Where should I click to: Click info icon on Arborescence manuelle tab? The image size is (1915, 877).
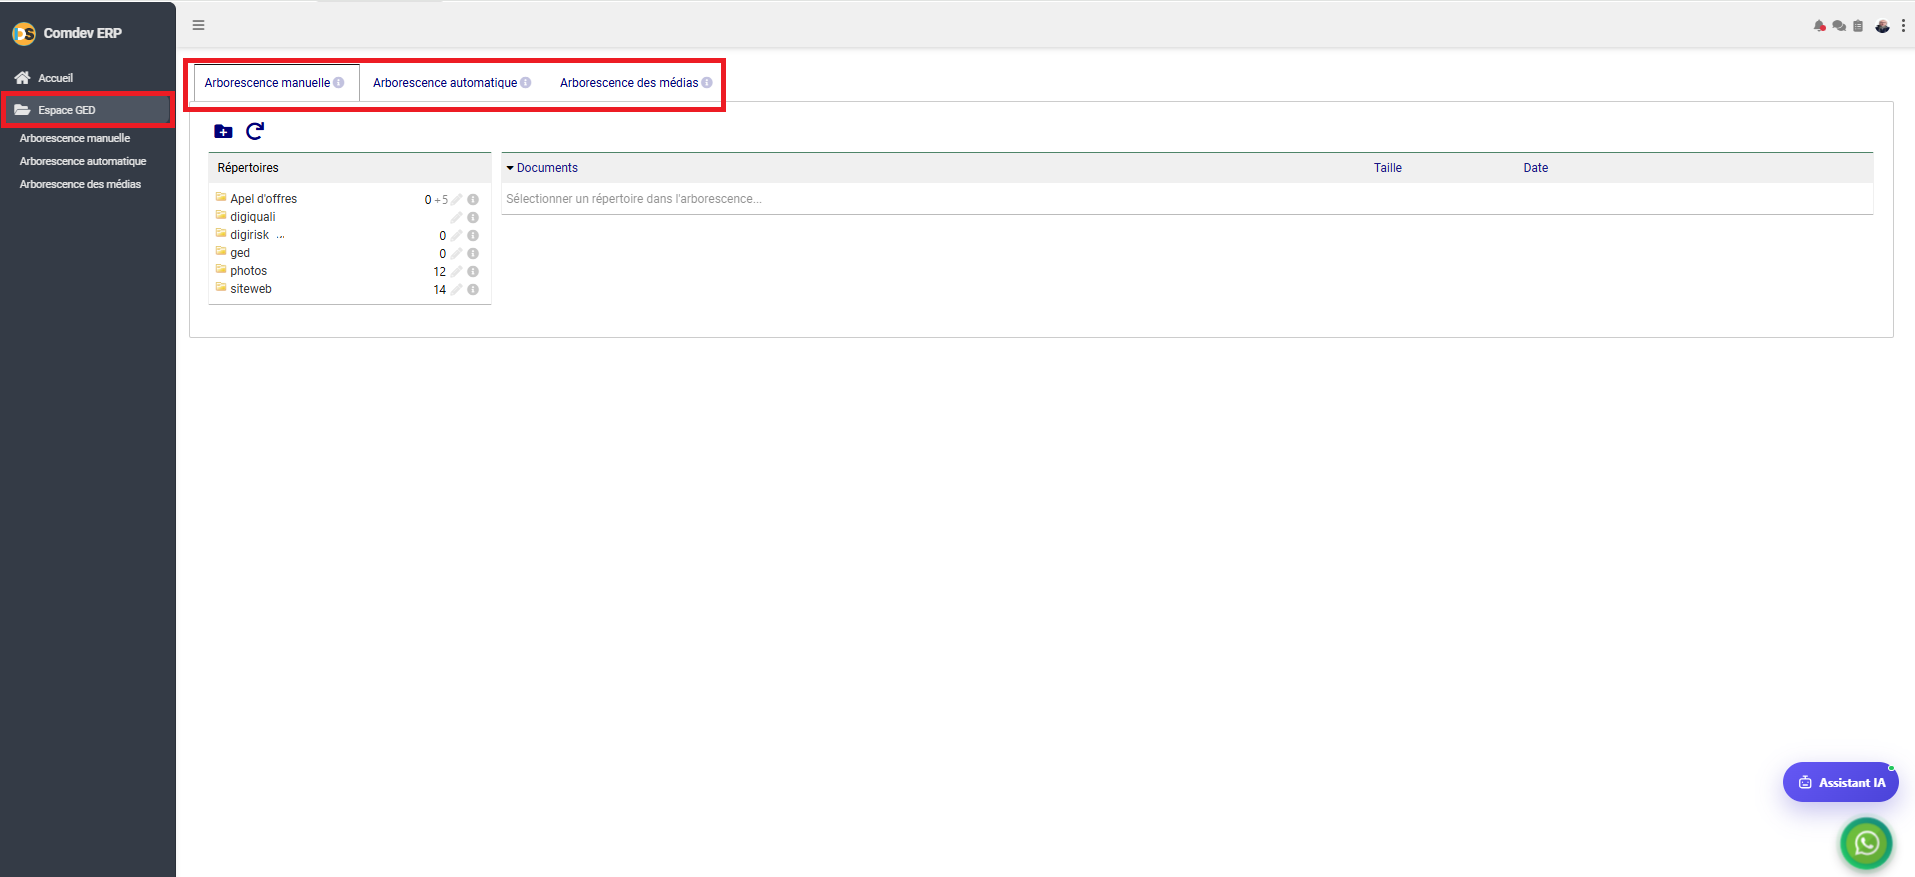coord(339,83)
